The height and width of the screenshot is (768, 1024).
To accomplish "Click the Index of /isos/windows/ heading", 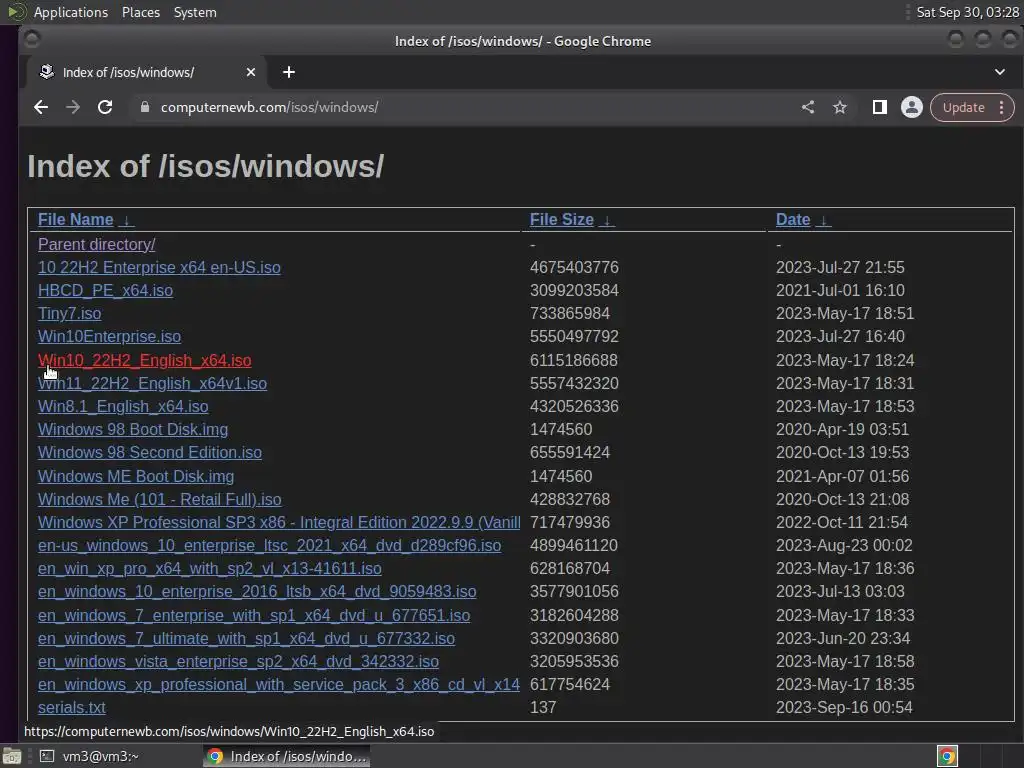I will tap(206, 166).
